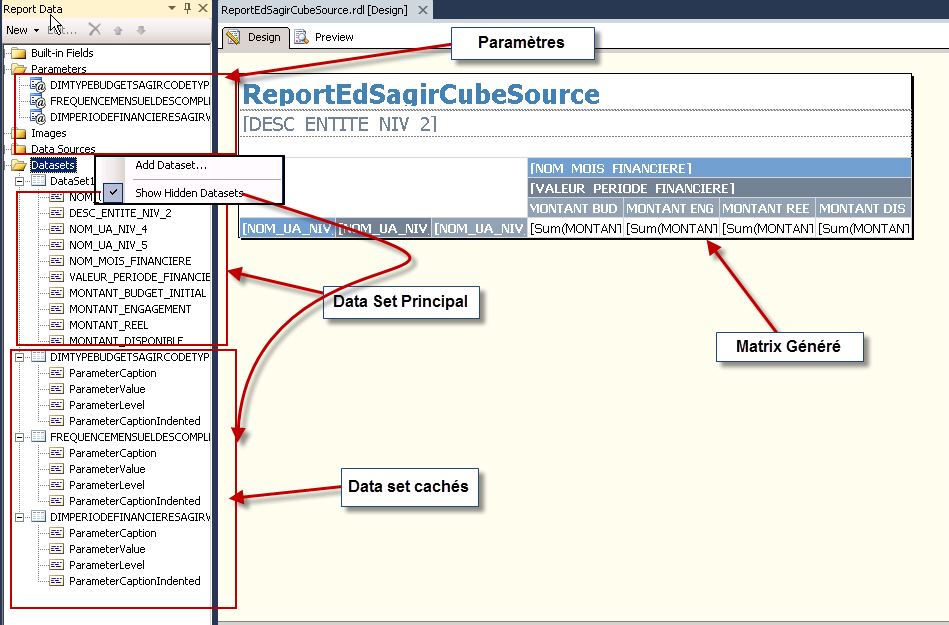
Task: Click the MONTANT_REEL field icon
Action: [x=59, y=325]
